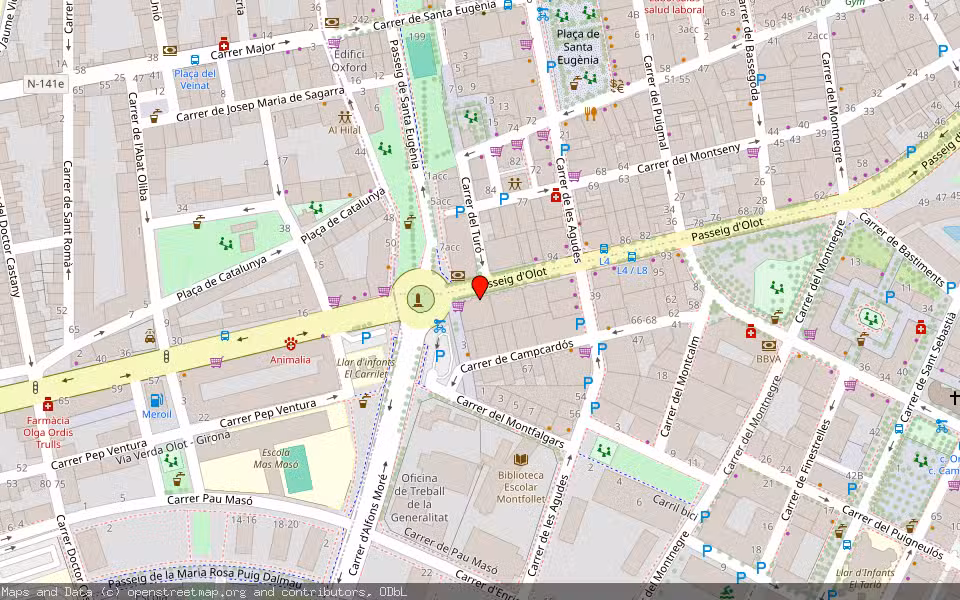960x600 pixels.
Task: Click the Via Verda Olot - Girona label
Action: pos(173,449)
